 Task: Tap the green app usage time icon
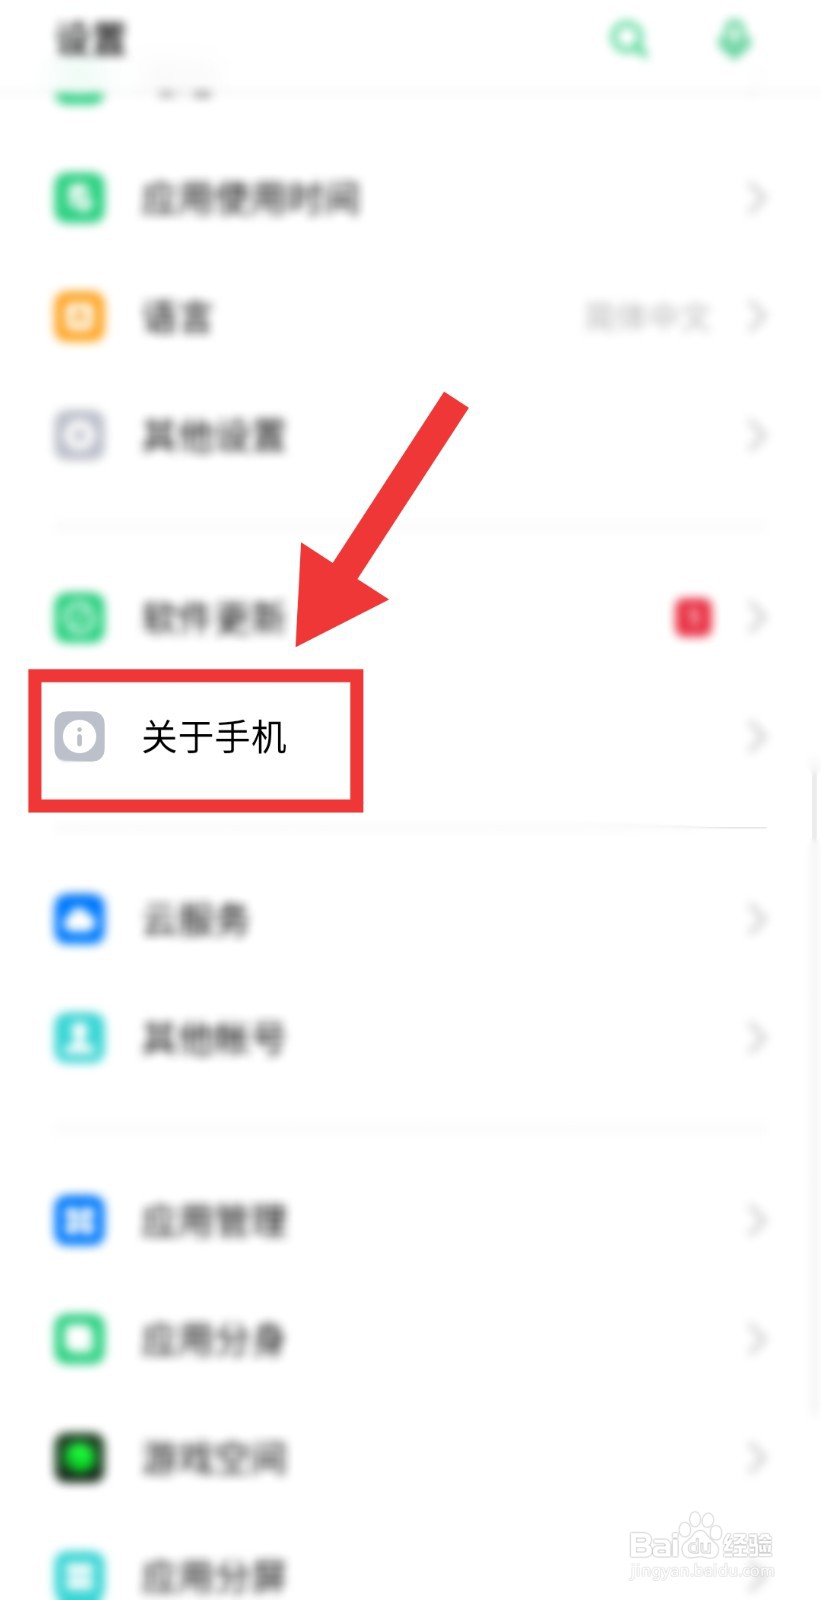point(79,198)
